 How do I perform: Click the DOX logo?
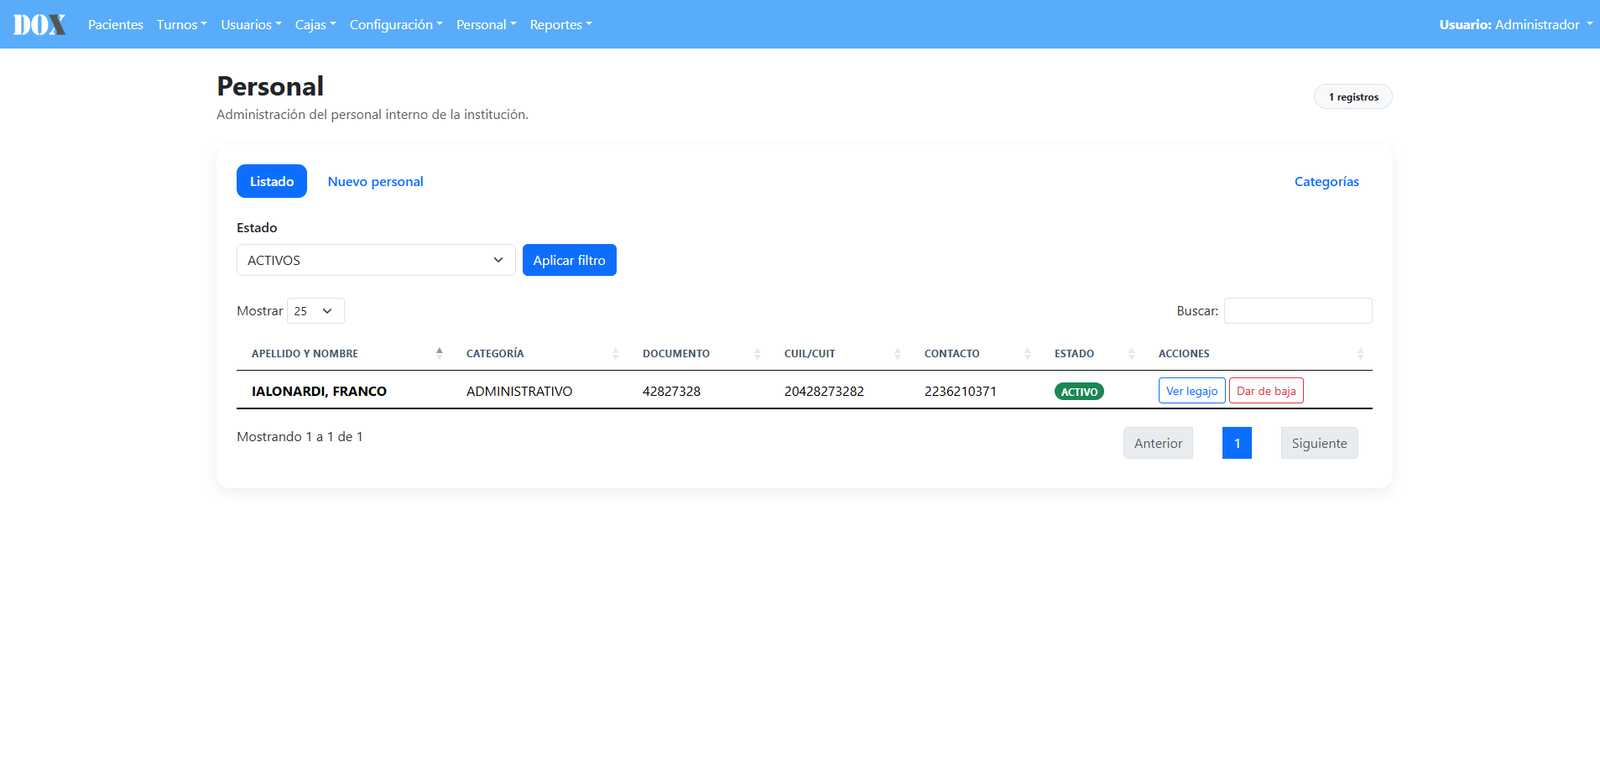[40, 24]
